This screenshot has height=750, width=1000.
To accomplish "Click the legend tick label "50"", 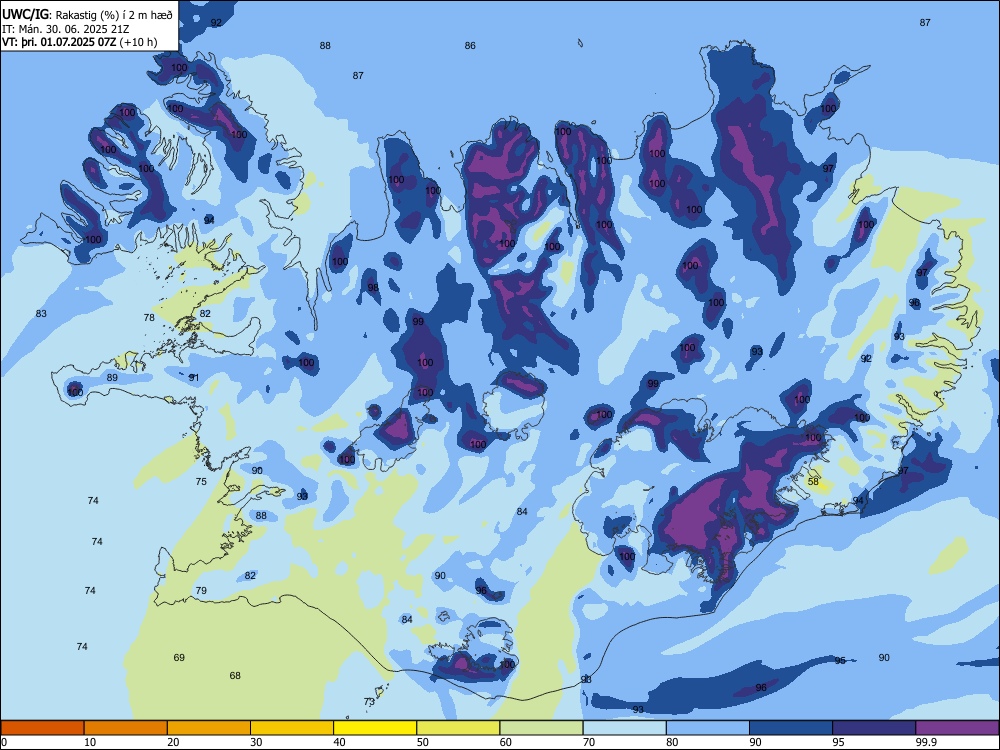I will pos(422,742).
